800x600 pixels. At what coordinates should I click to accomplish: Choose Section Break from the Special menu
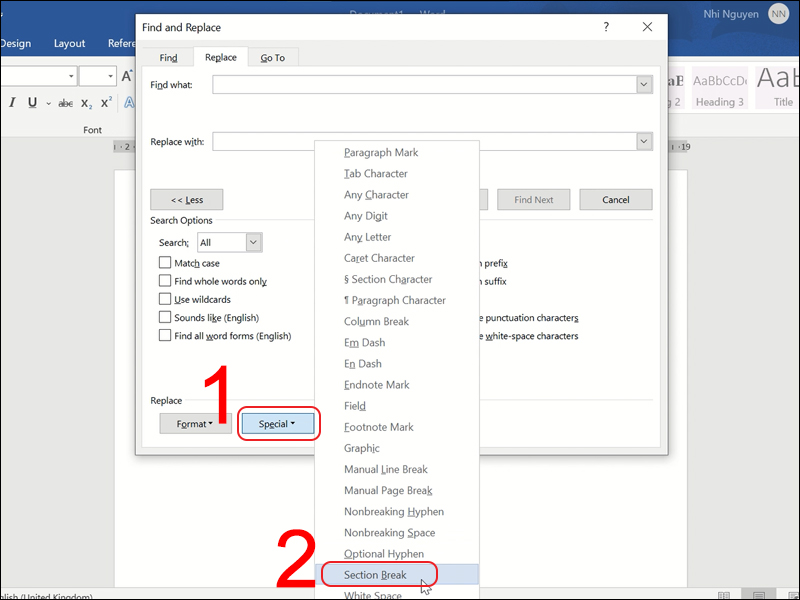[x=375, y=575]
